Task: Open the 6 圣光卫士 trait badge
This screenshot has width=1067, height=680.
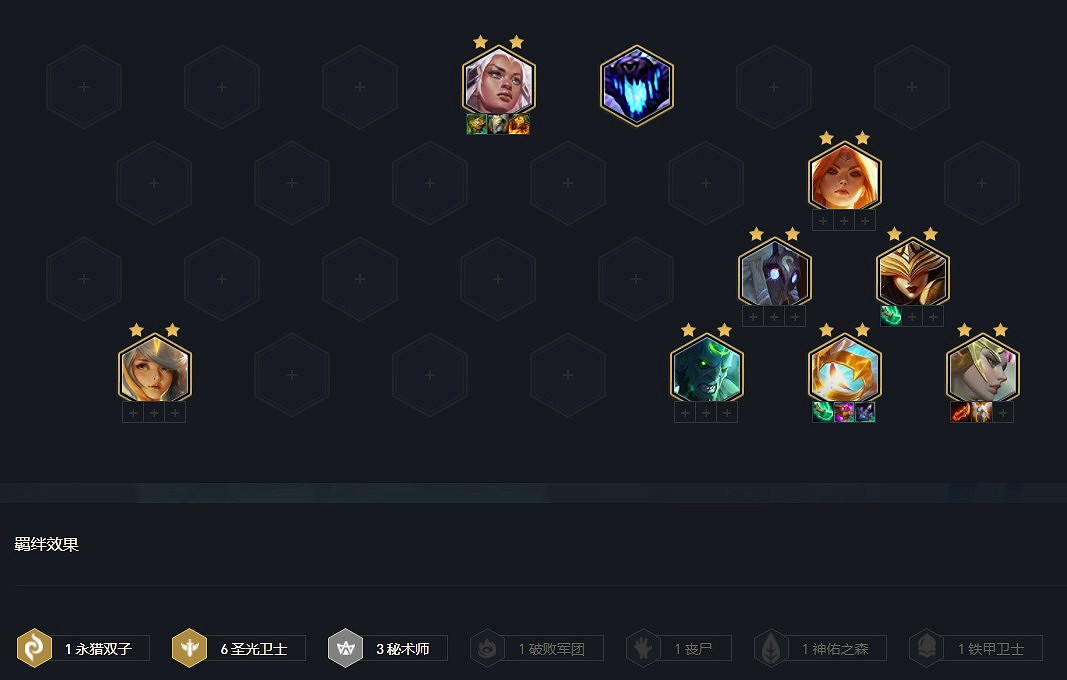Action: click(239, 648)
